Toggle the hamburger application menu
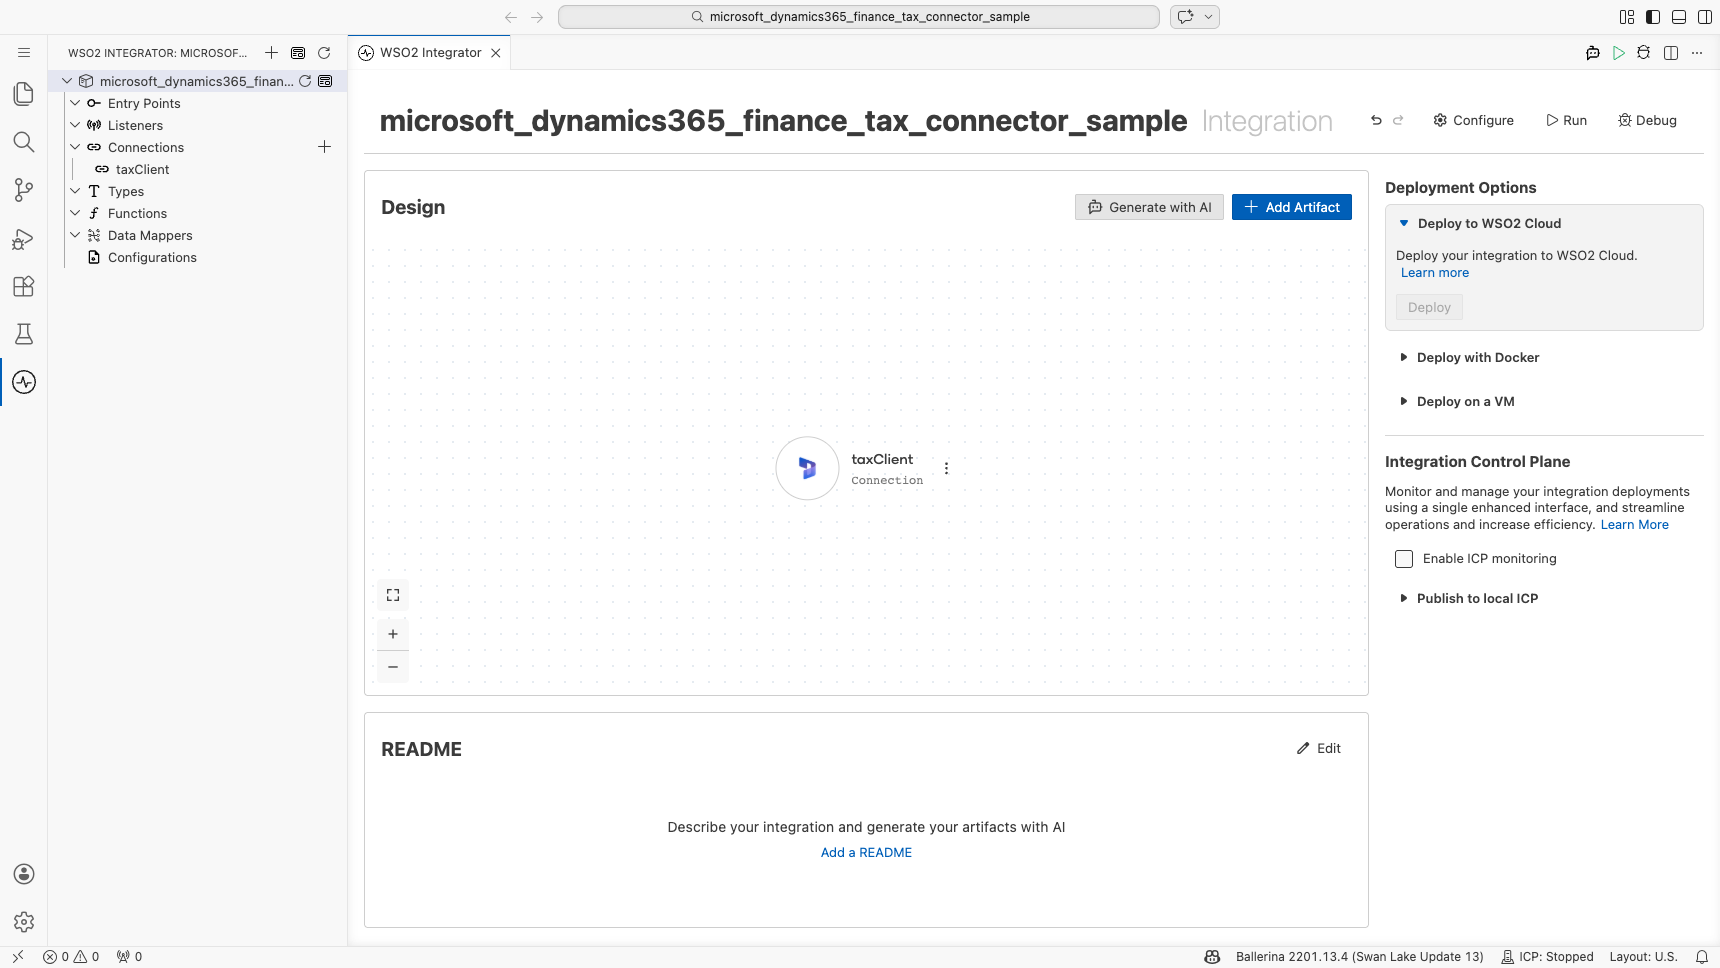1720x968 pixels. click(24, 53)
